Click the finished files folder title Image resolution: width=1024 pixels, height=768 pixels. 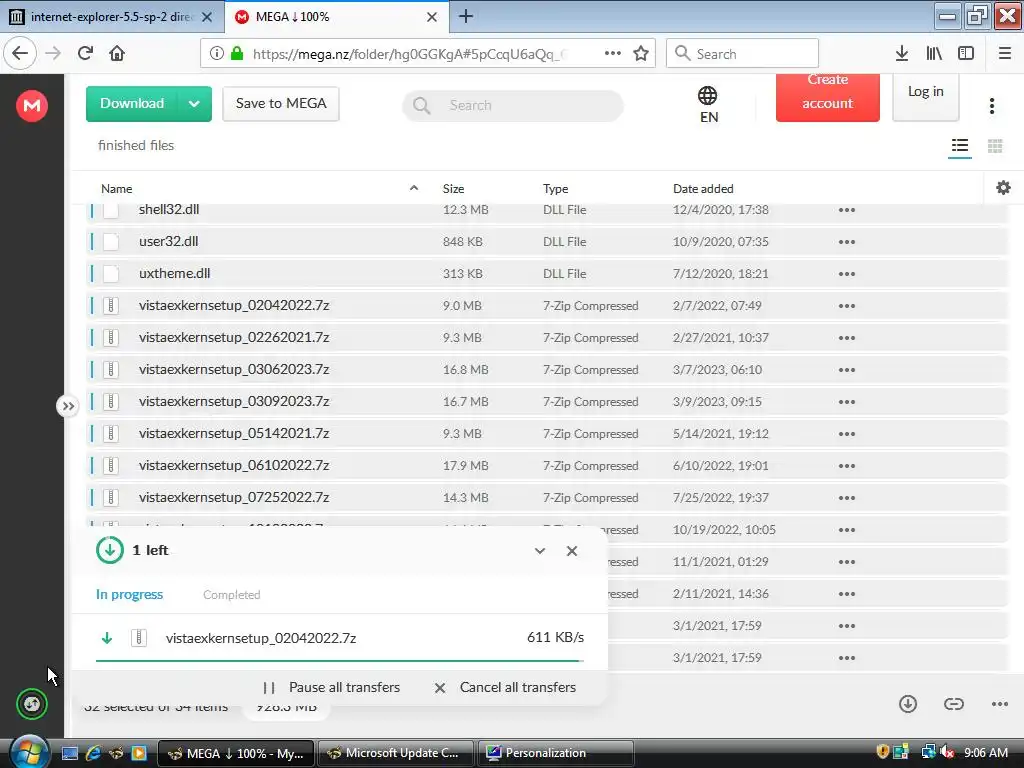[x=136, y=146]
